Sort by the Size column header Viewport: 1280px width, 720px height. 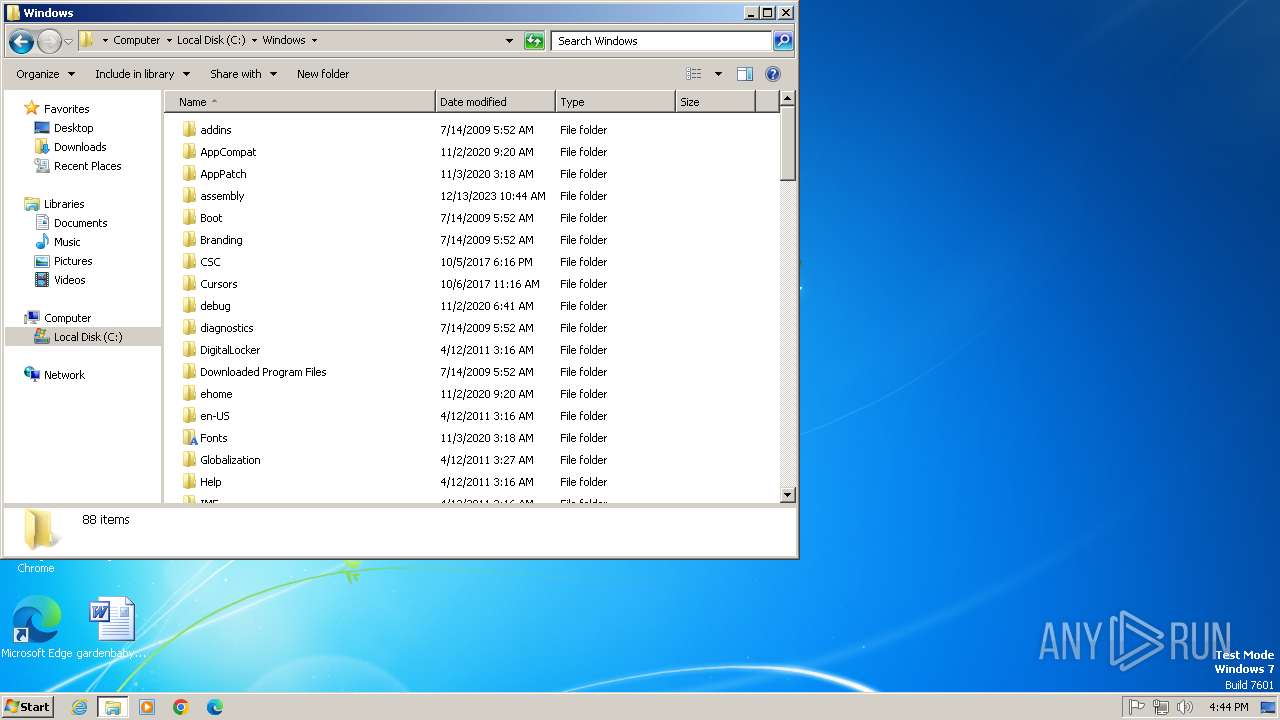[x=715, y=102]
